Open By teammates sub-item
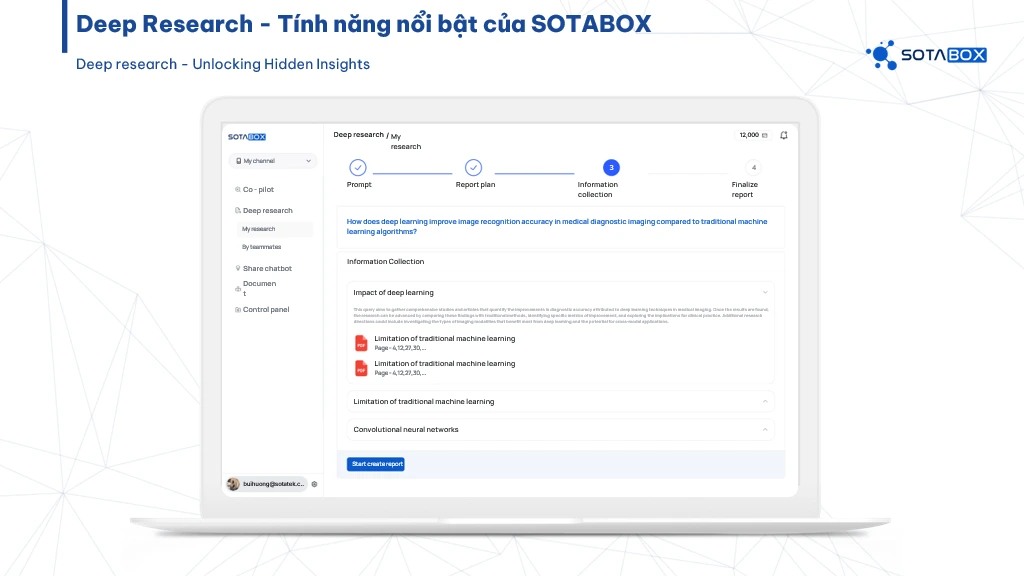 click(261, 247)
